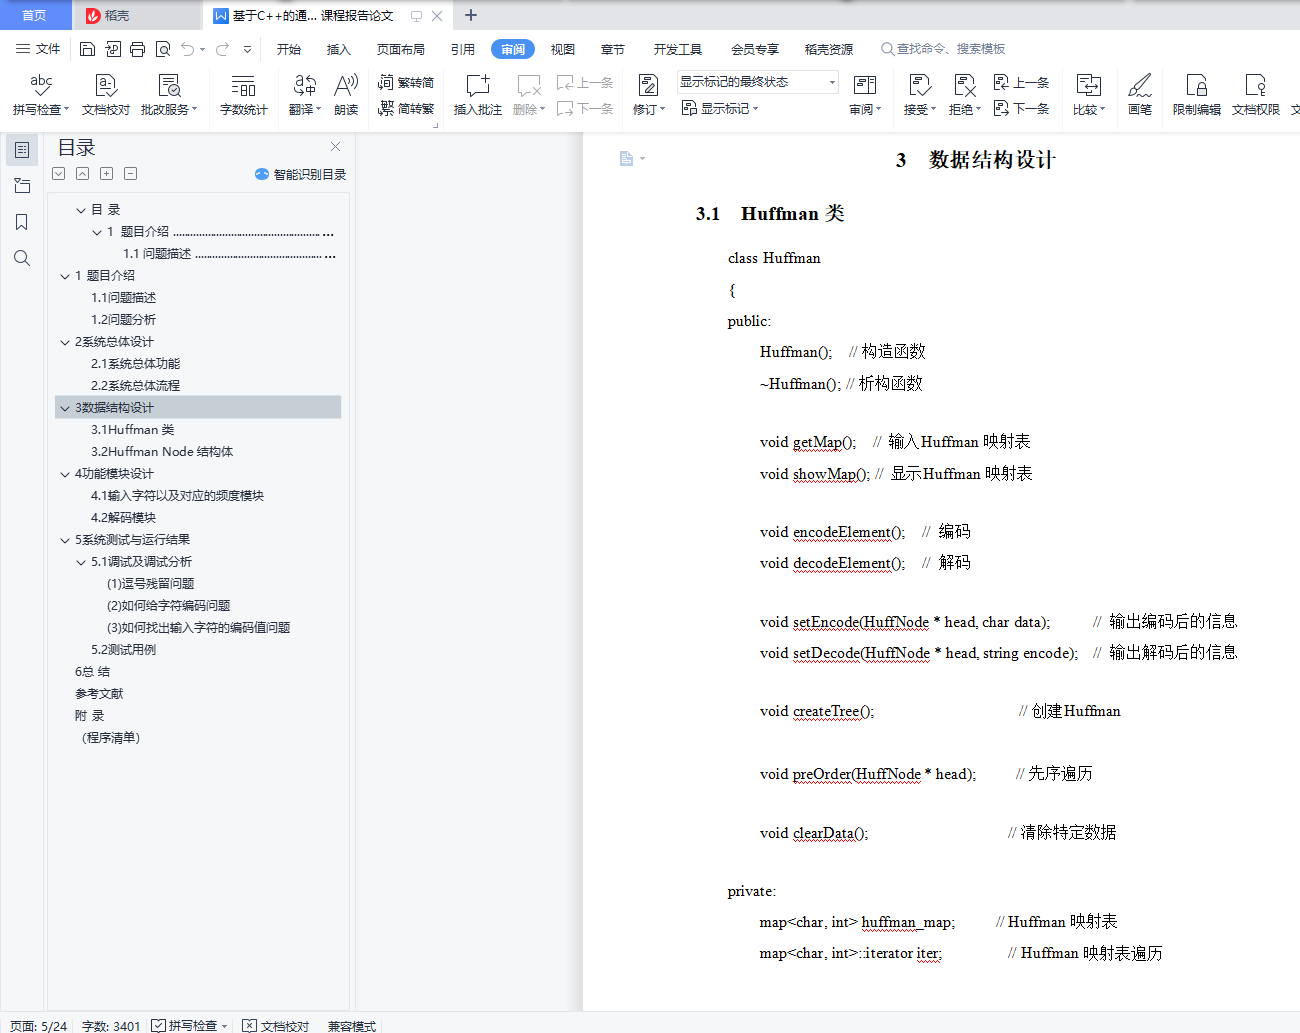This screenshot has height=1033, width=1300.
Task: Open the 文件 menu
Action: point(38,49)
